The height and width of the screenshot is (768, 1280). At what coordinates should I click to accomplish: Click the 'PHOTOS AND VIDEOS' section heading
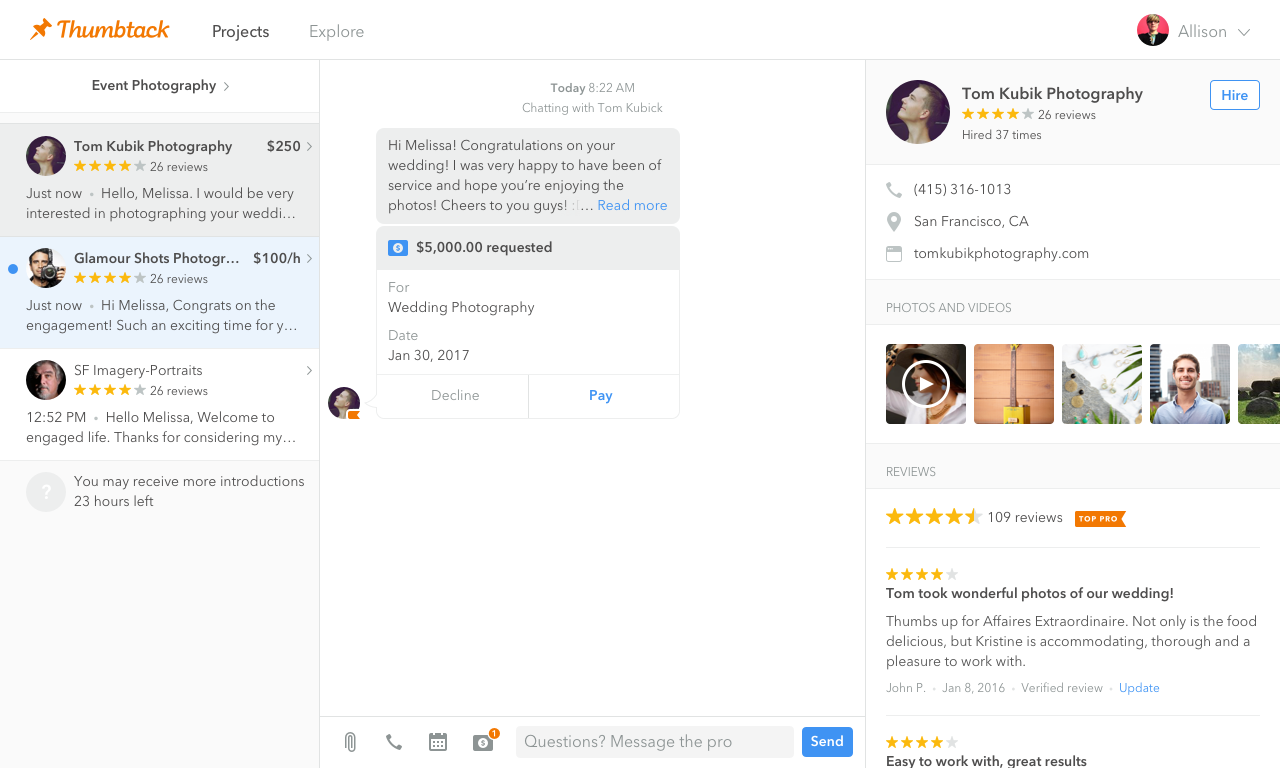point(949,308)
